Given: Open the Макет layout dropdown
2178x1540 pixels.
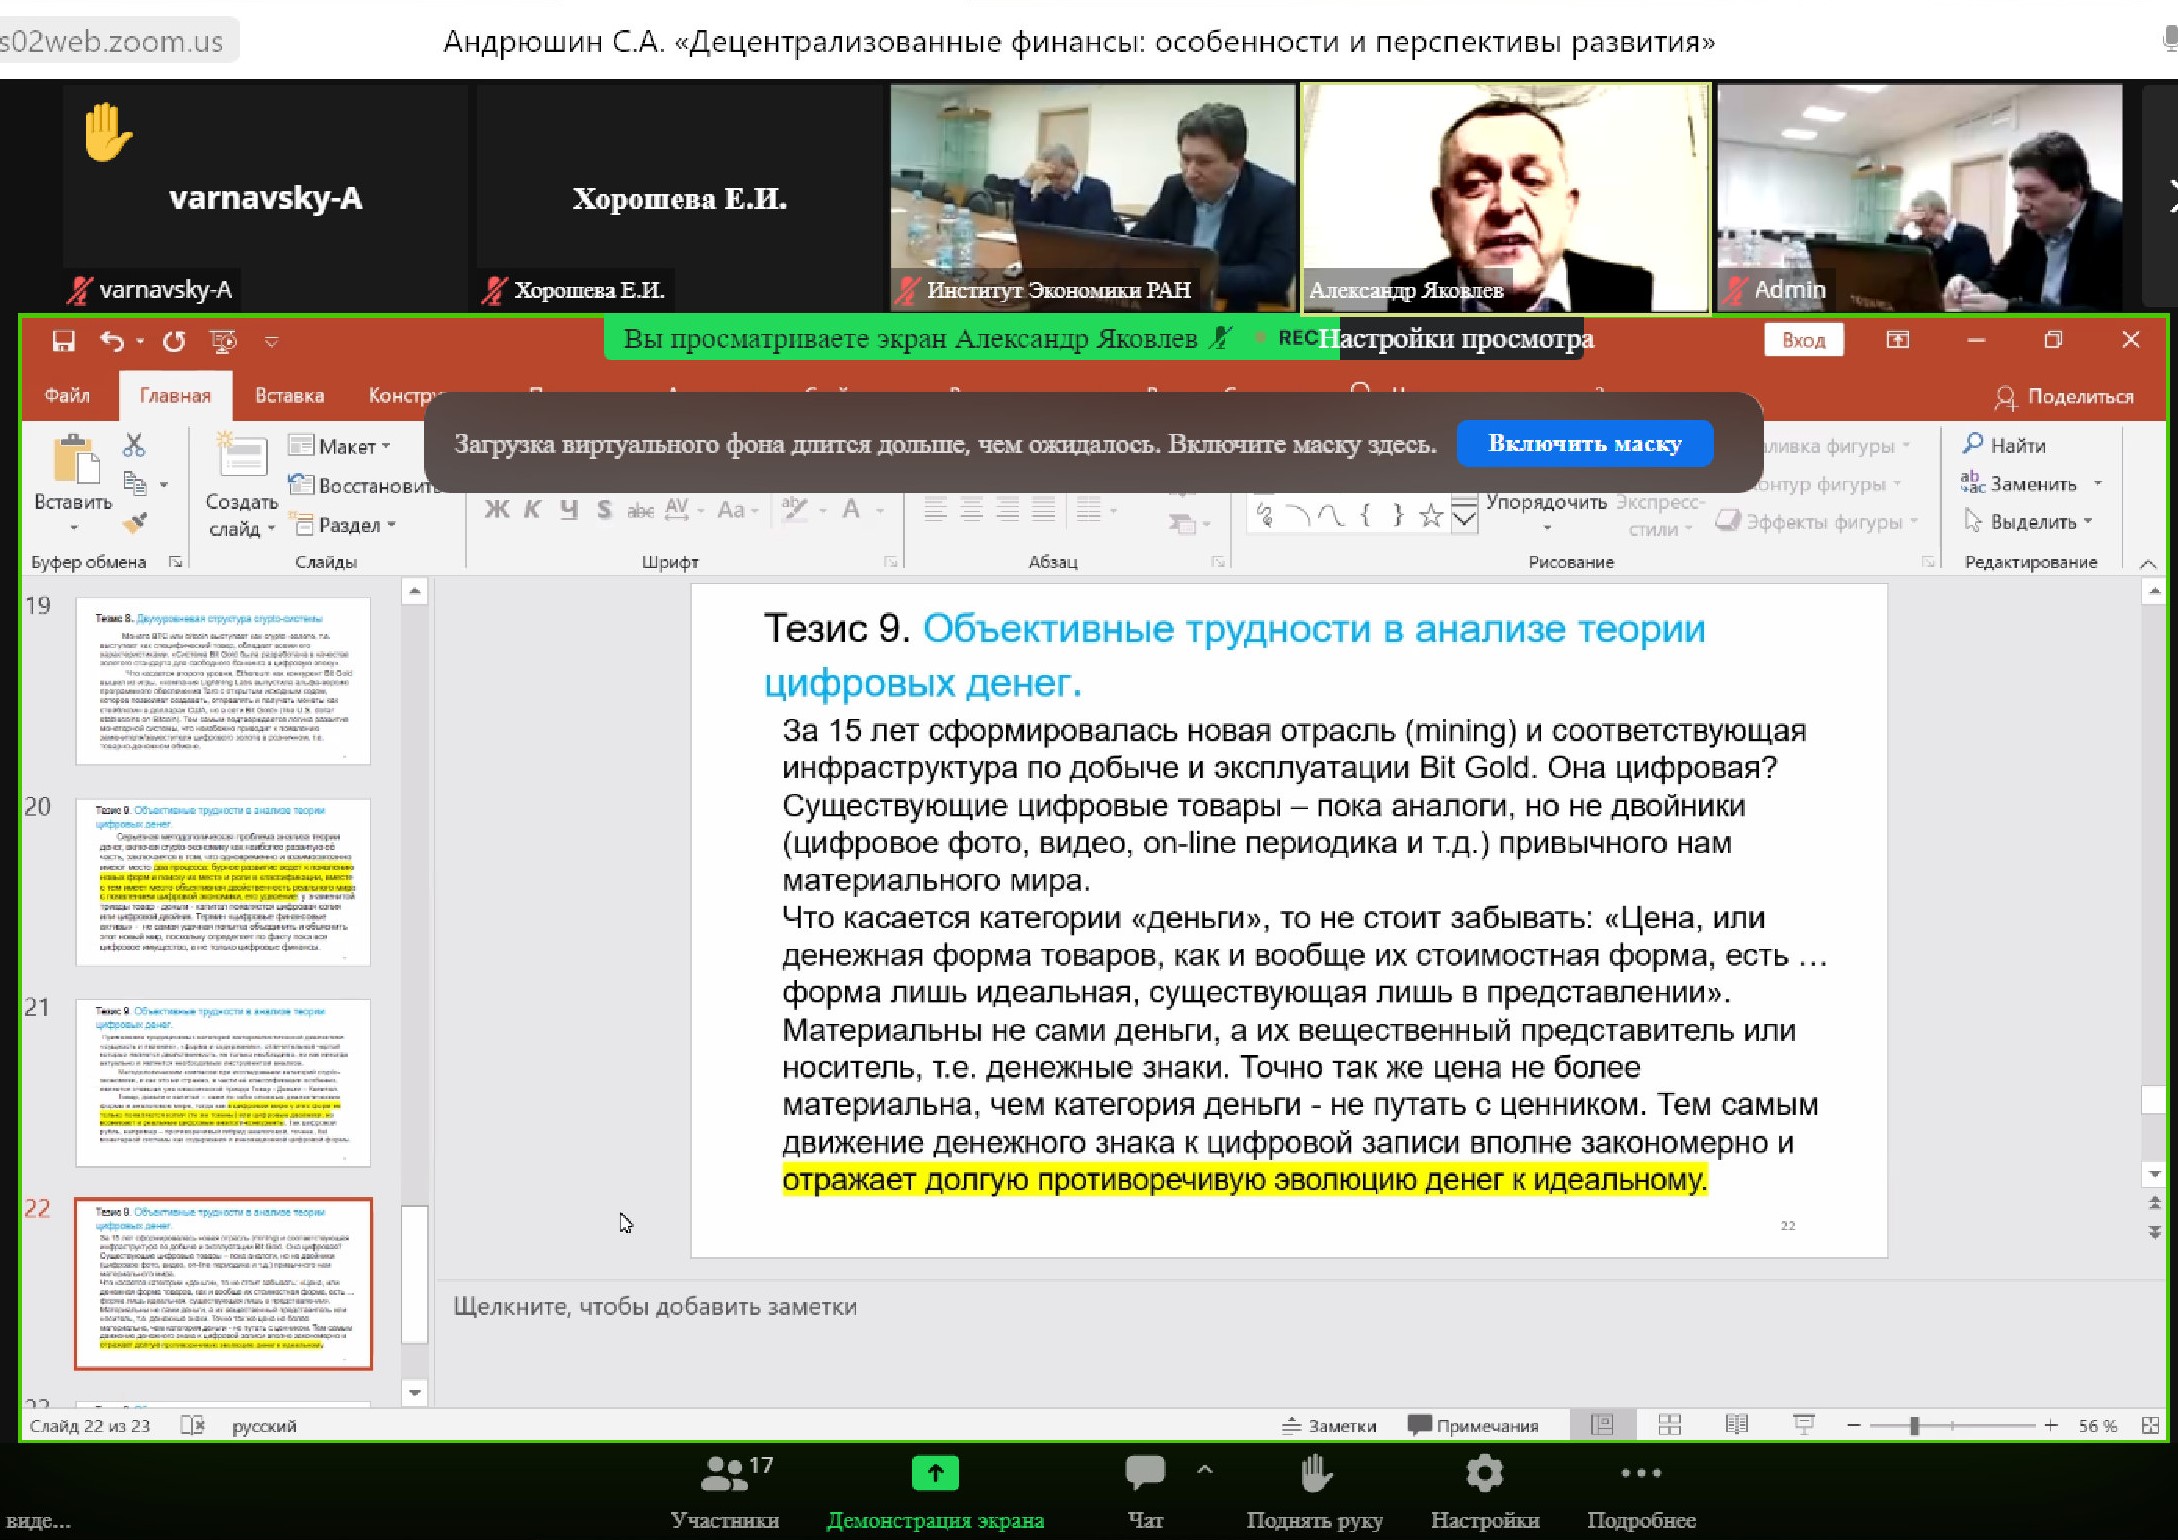Looking at the screenshot, I should tap(340, 446).
